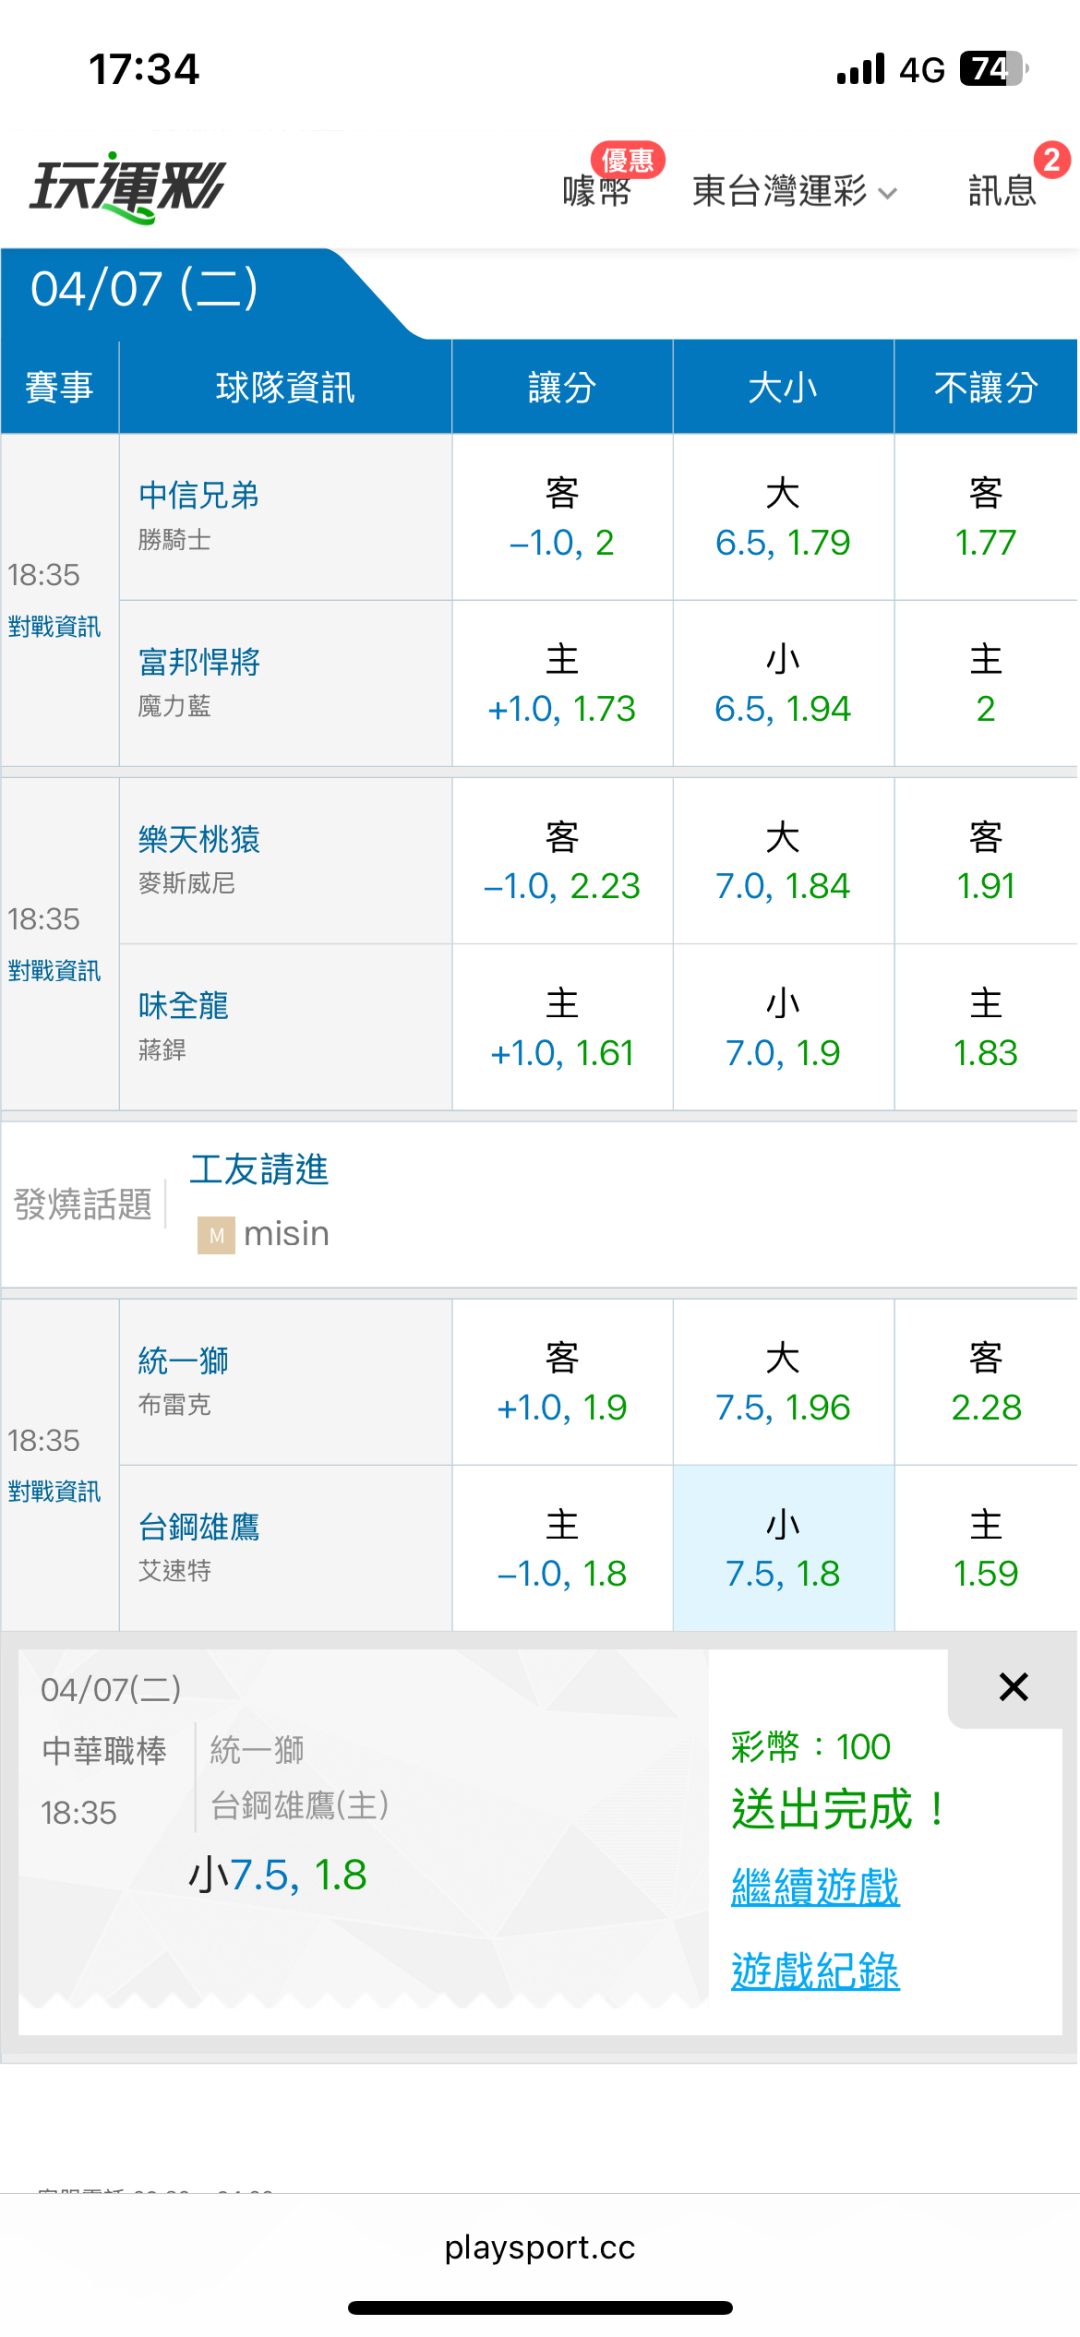Open 味全龍 team page
The width and height of the screenshot is (1080, 2337).
pos(184,1005)
